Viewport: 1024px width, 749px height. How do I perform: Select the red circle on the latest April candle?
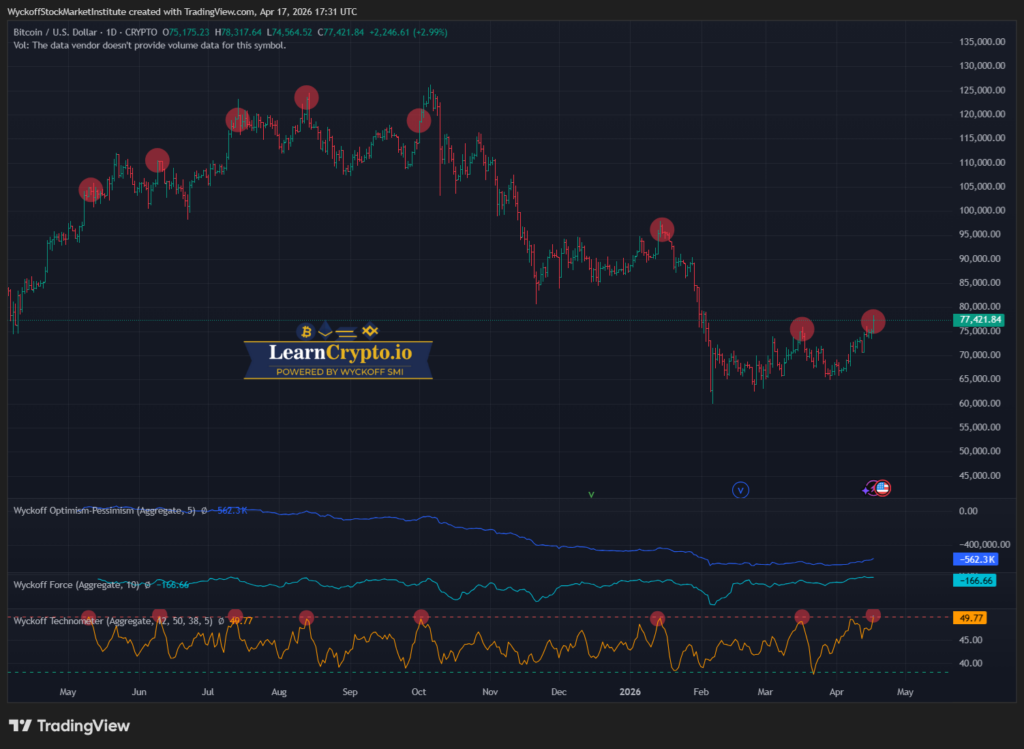click(873, 321)
